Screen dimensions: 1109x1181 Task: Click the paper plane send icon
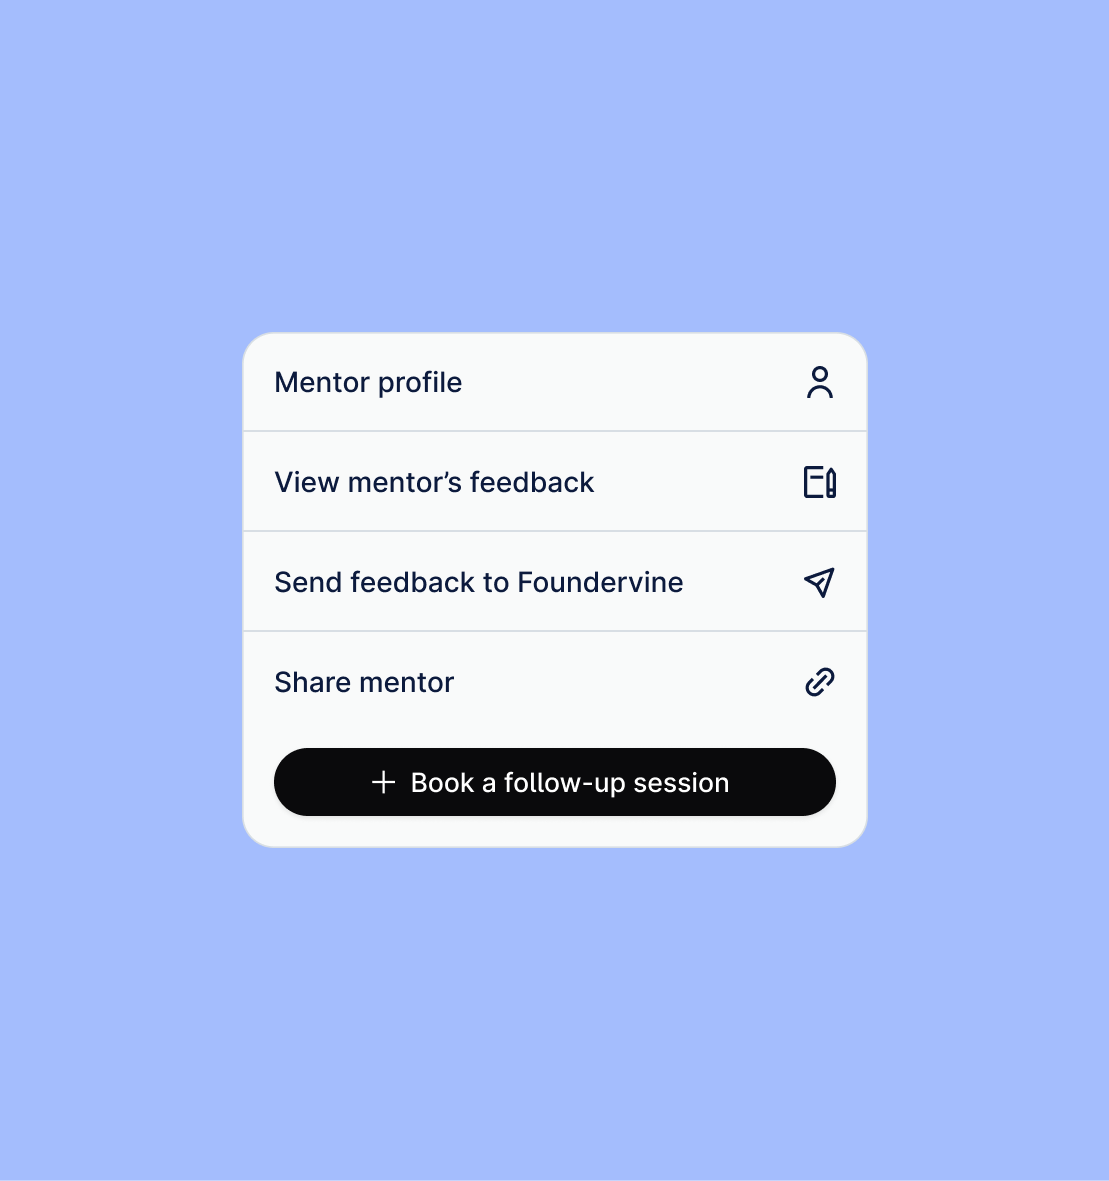[x=820, y=582]
